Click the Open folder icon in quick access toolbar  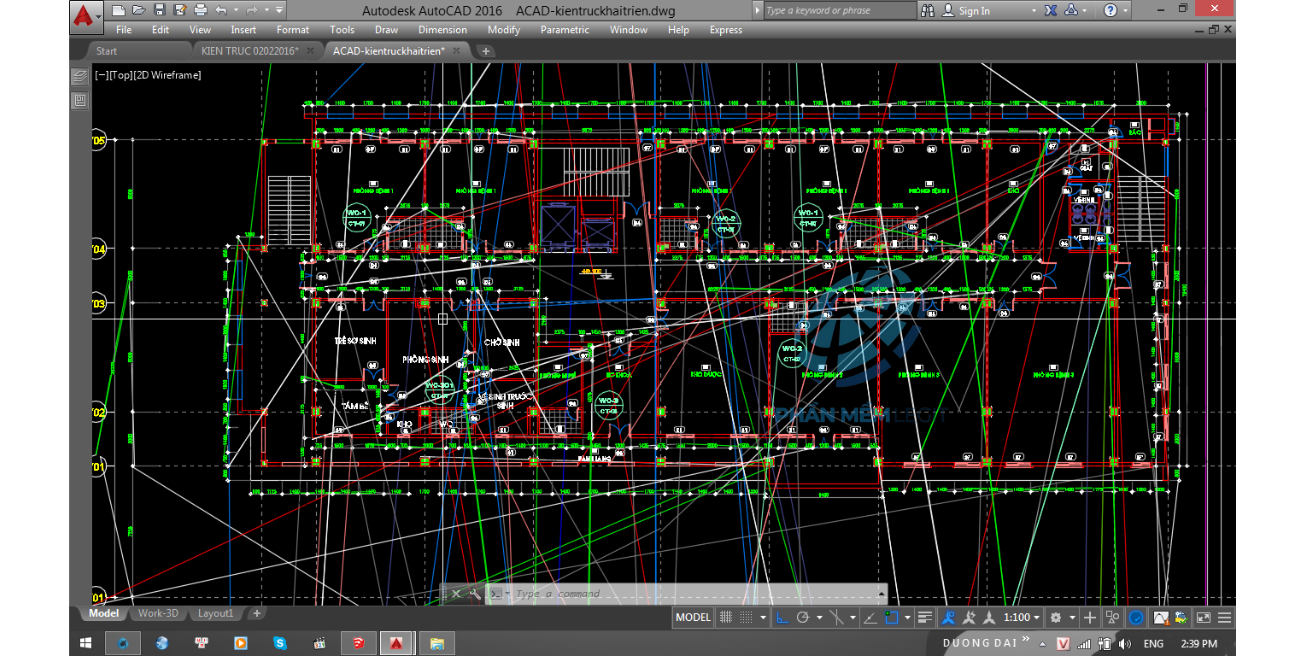tap(139, 10)
